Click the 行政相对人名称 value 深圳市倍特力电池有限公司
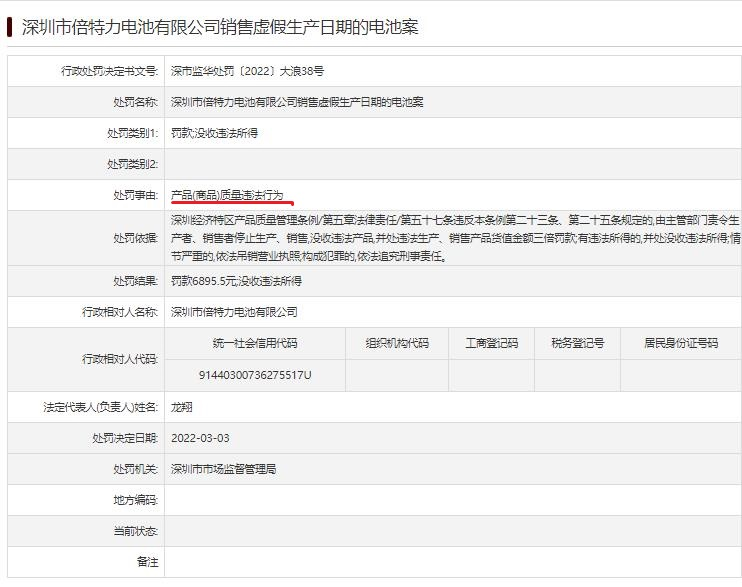Viewport: 742px width, 587px height. (234, 312)
